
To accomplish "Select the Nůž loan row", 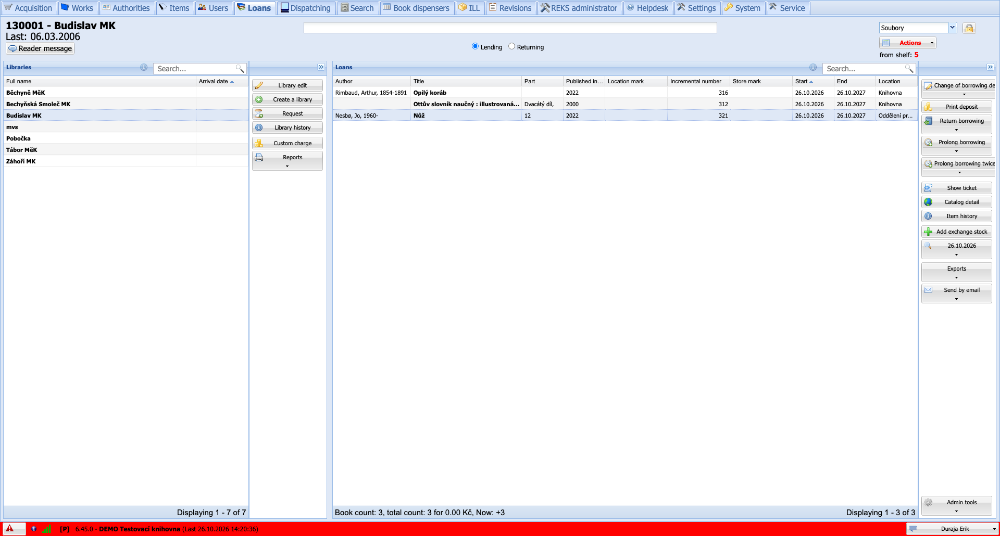I will tap(625, 115).
